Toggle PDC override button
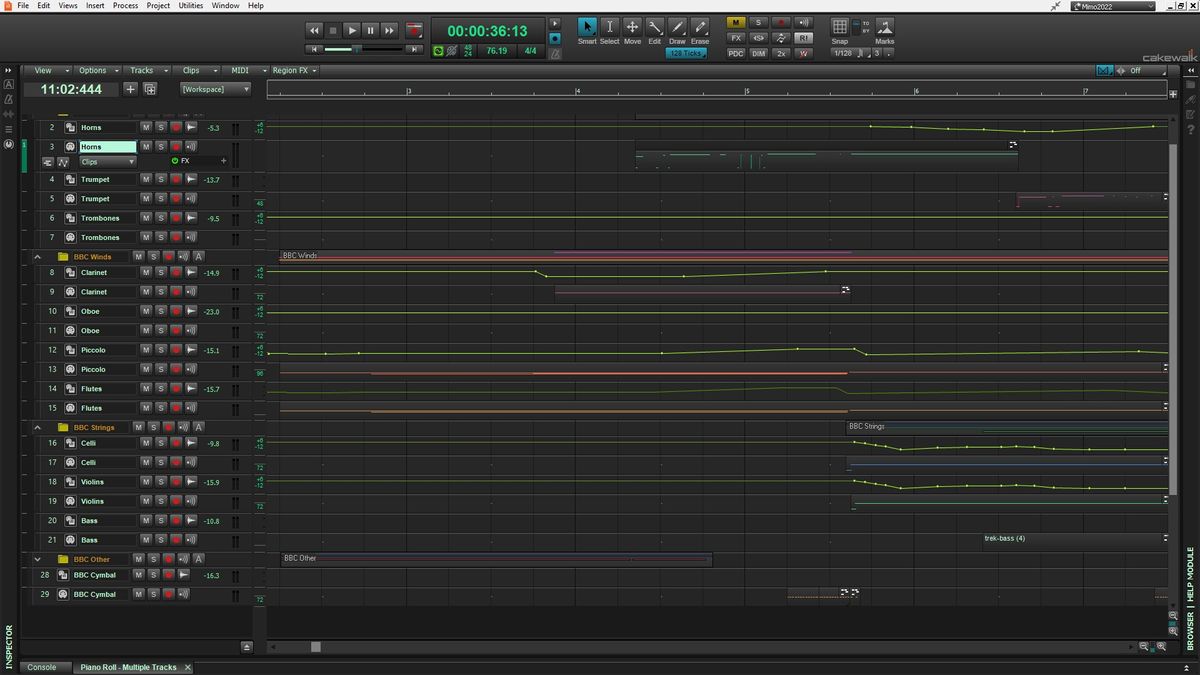 coord(736,53)
